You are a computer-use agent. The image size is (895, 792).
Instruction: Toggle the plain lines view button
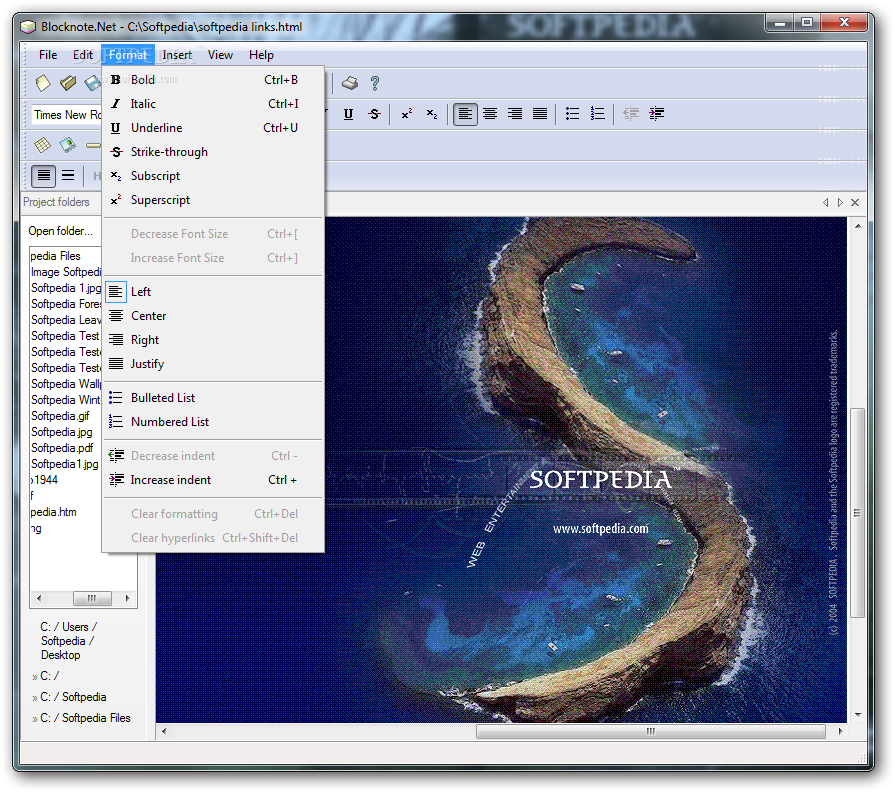[68, 176]
